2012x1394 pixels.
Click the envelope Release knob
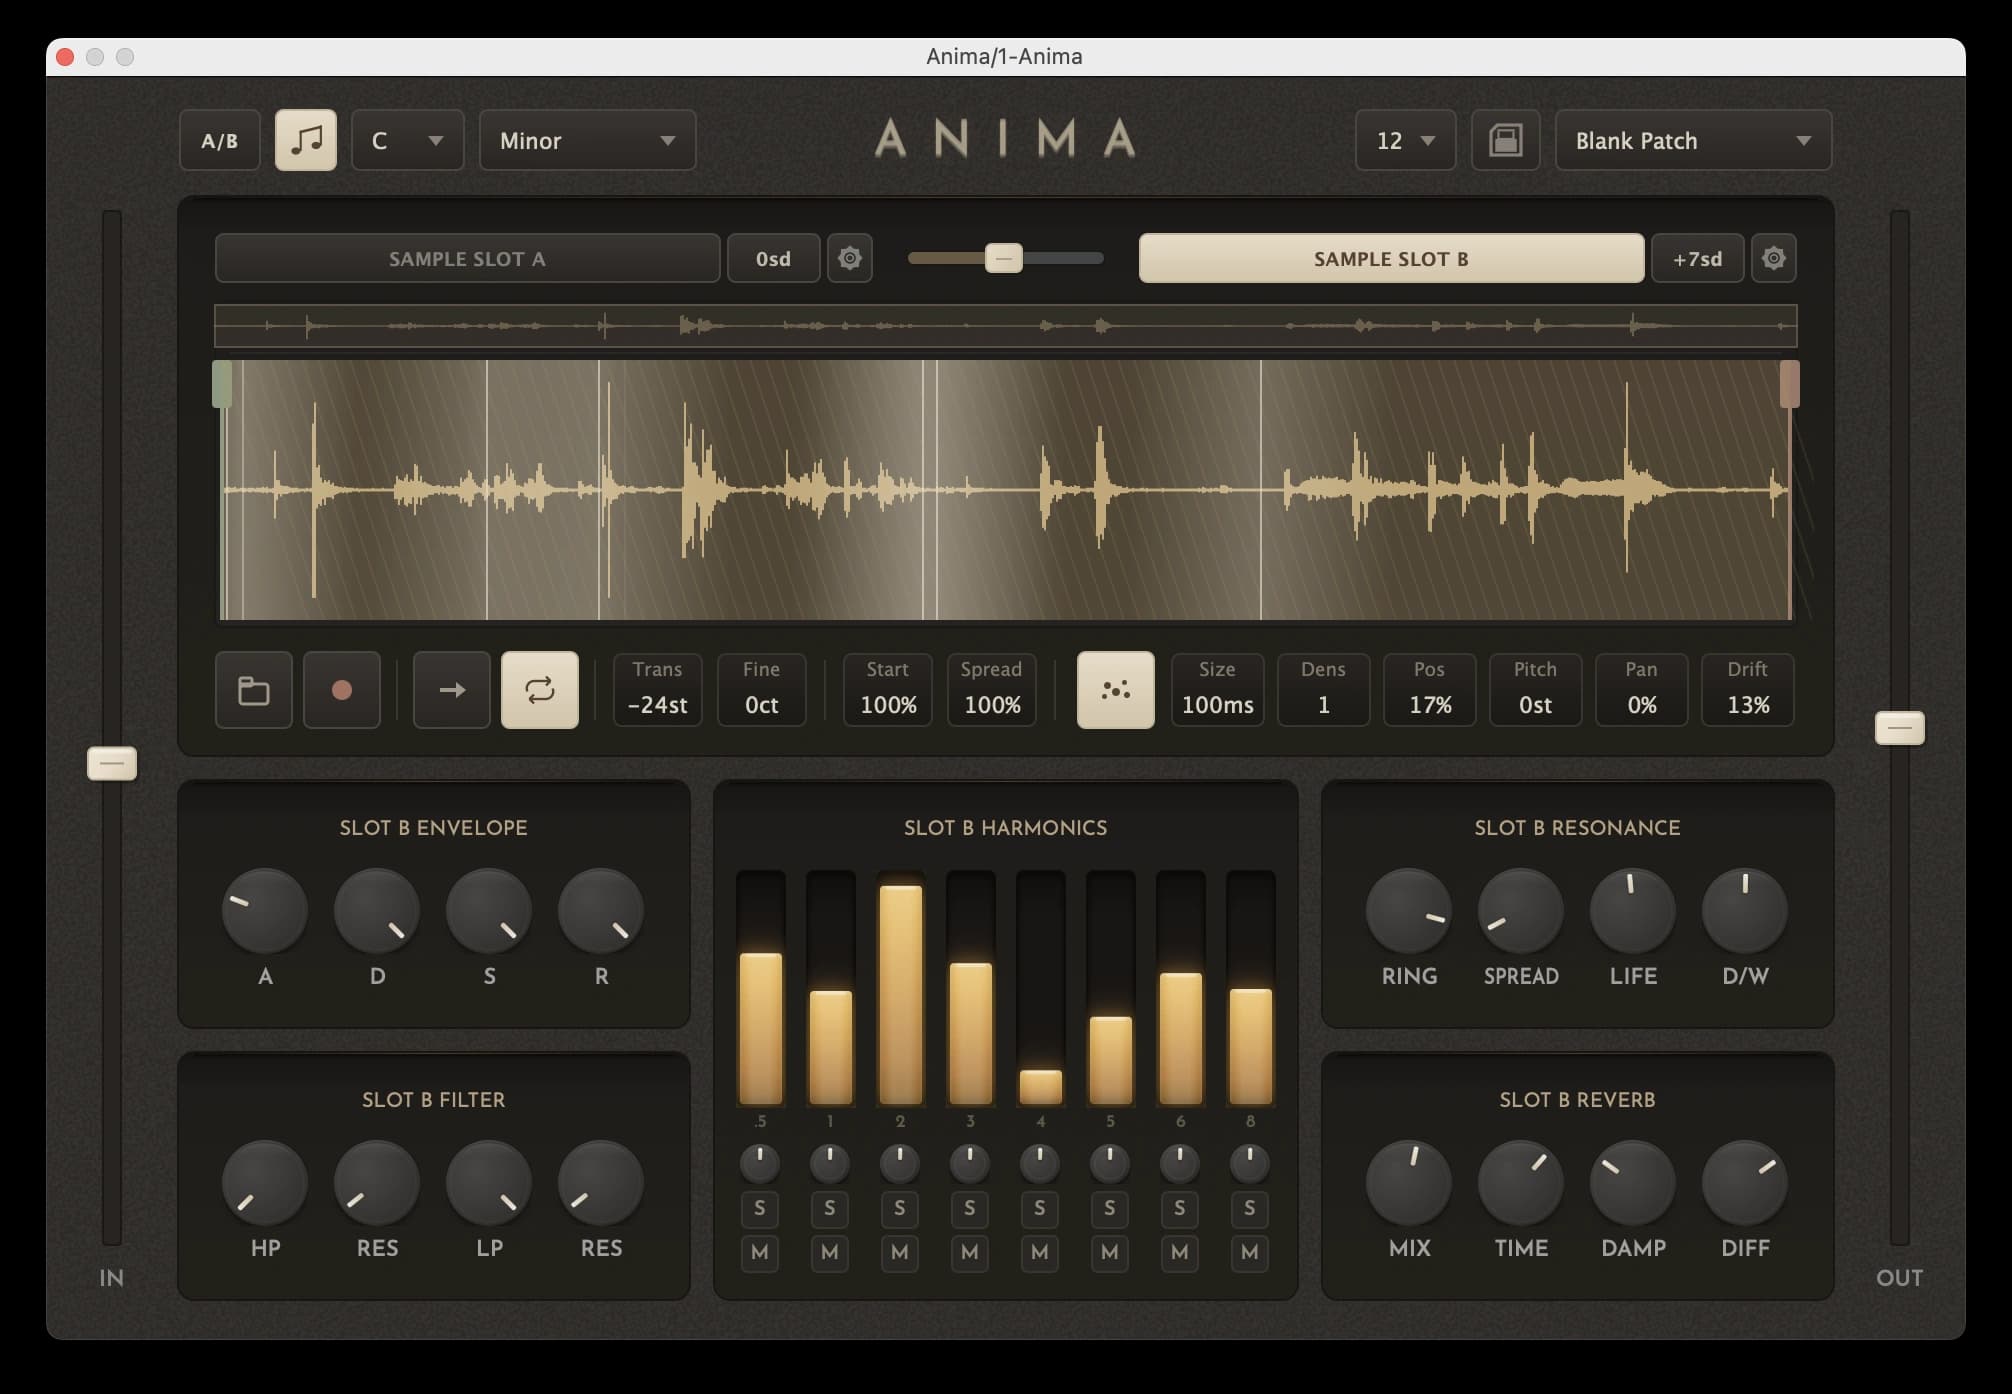click(601, 911)
